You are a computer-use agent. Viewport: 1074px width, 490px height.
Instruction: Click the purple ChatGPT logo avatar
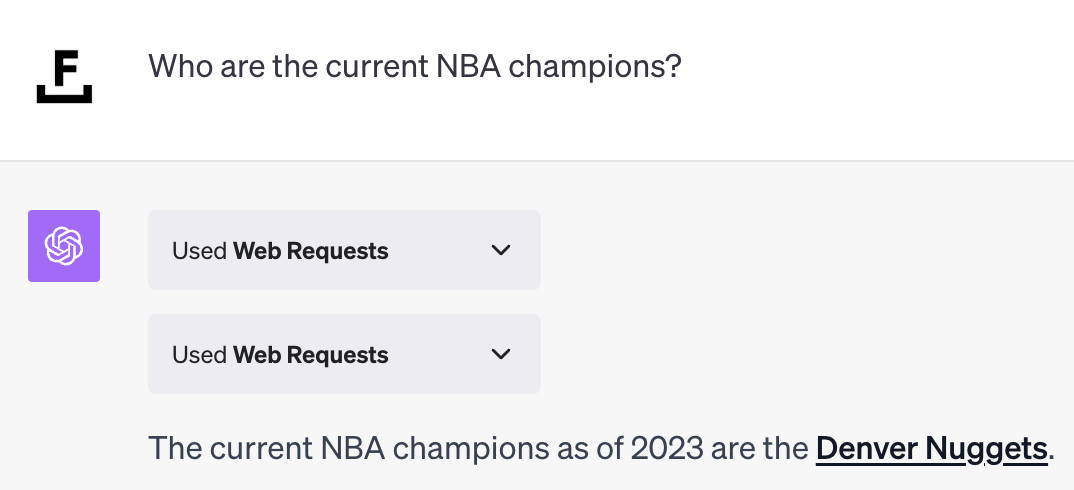tap(64, 246)
